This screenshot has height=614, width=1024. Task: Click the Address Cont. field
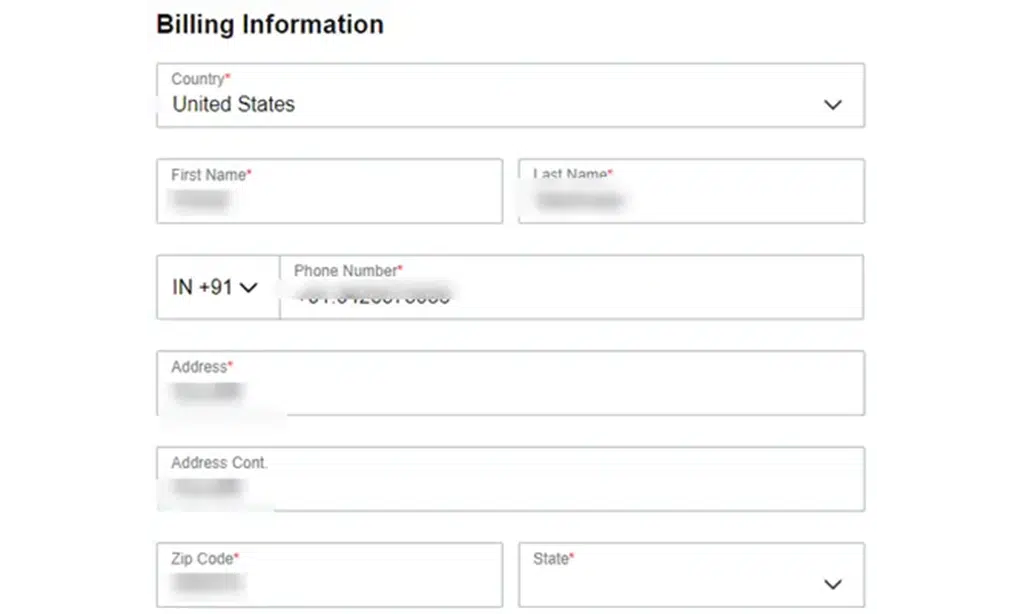510,488
